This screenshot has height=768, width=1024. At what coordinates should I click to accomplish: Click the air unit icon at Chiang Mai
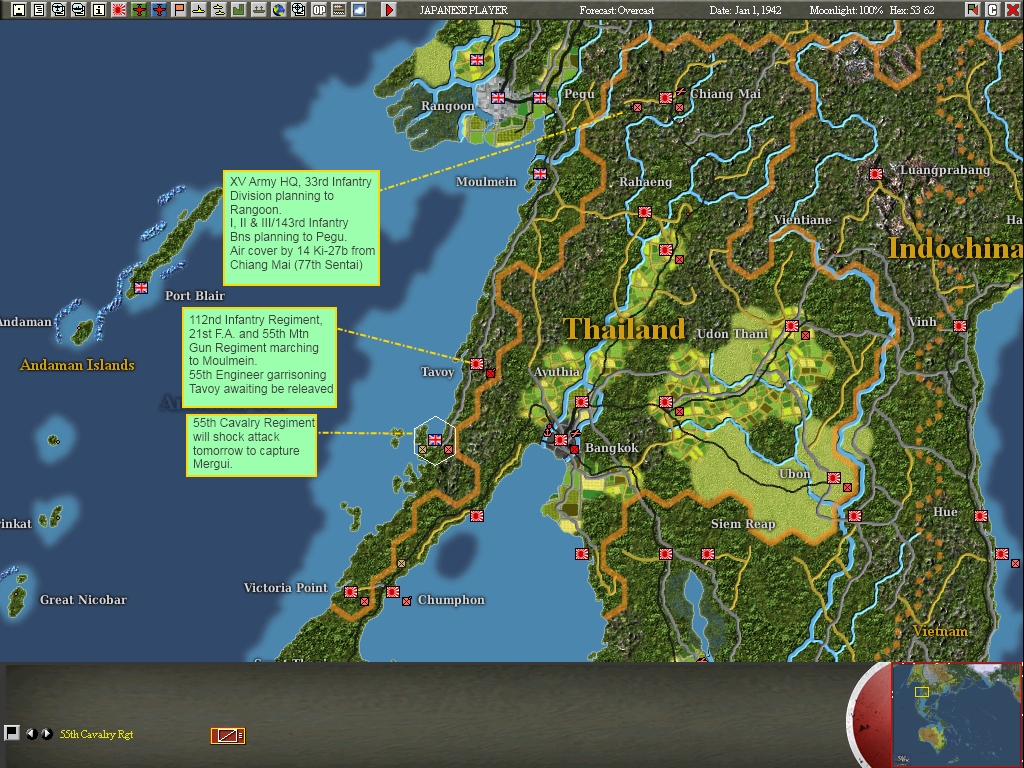pyautogui.click(x=680, y=91)
